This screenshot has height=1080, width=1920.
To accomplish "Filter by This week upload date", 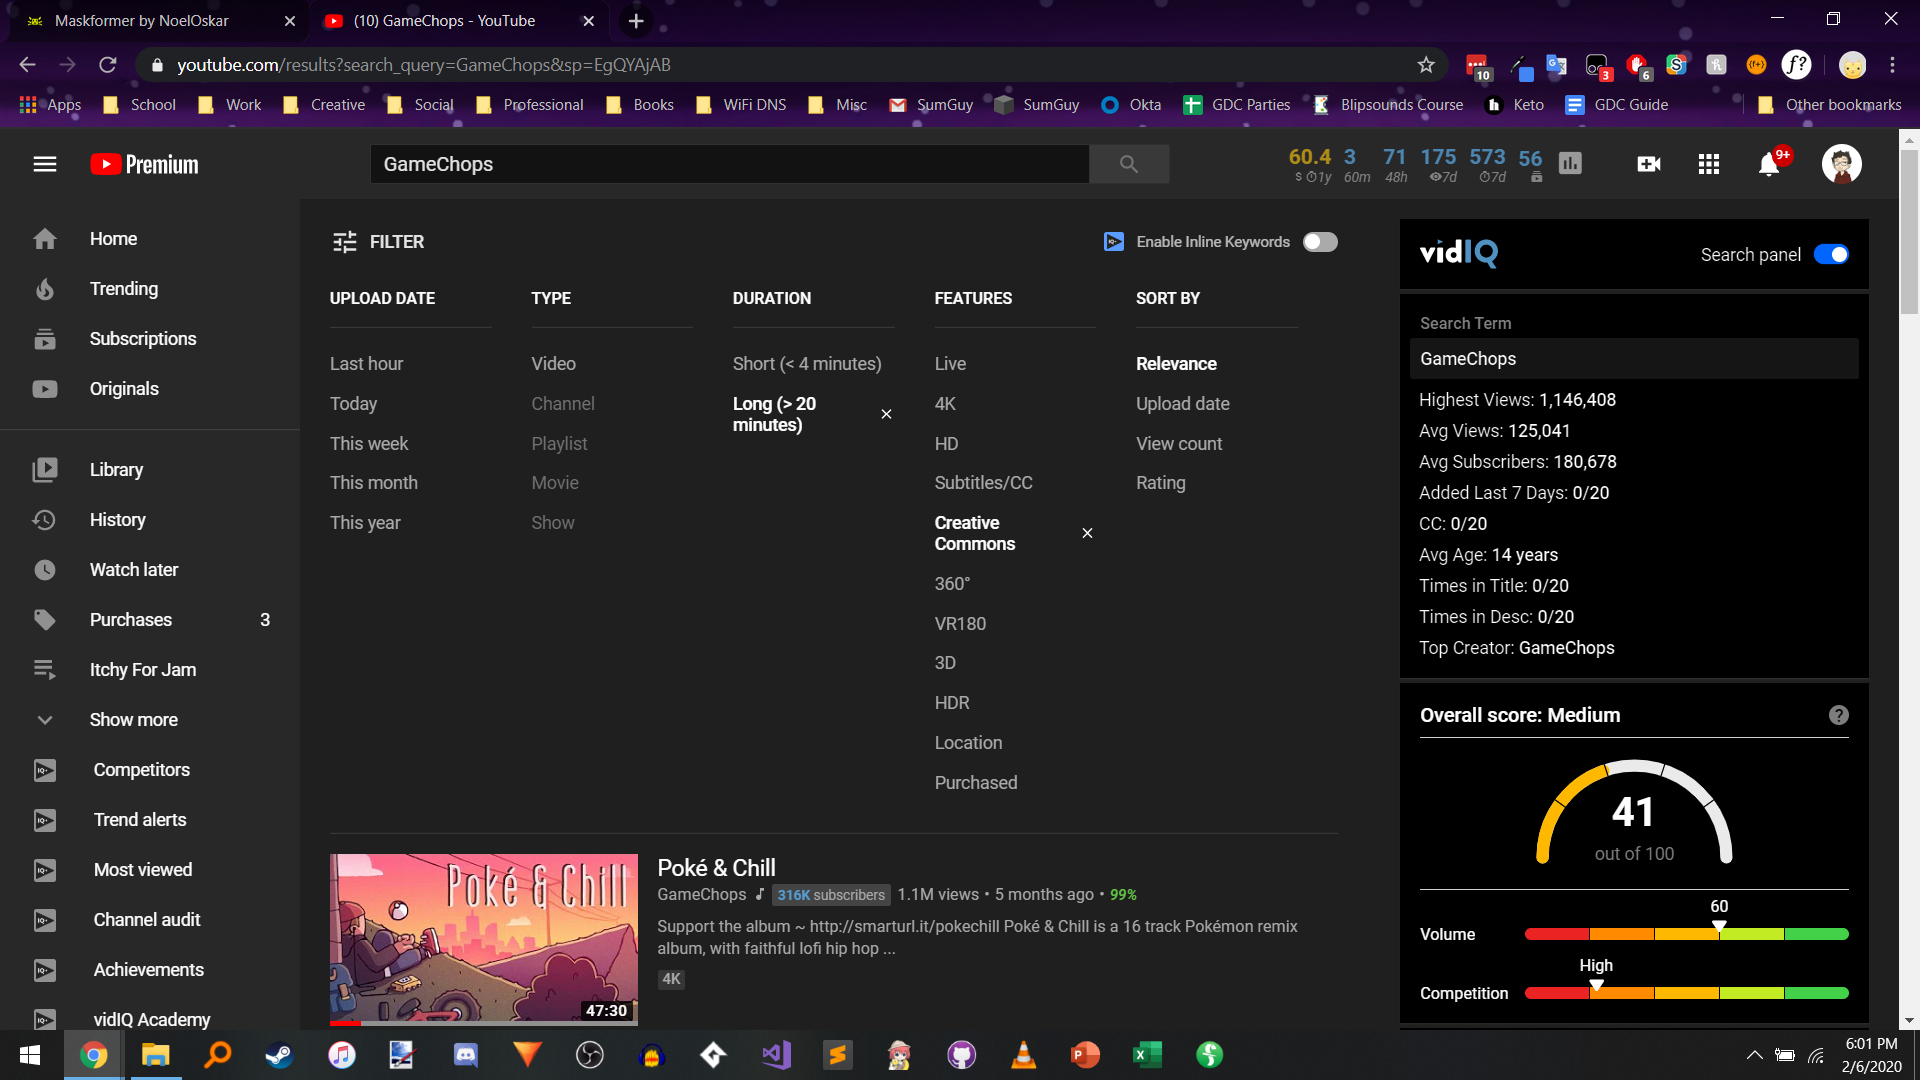I will click(x=369, y=444).
